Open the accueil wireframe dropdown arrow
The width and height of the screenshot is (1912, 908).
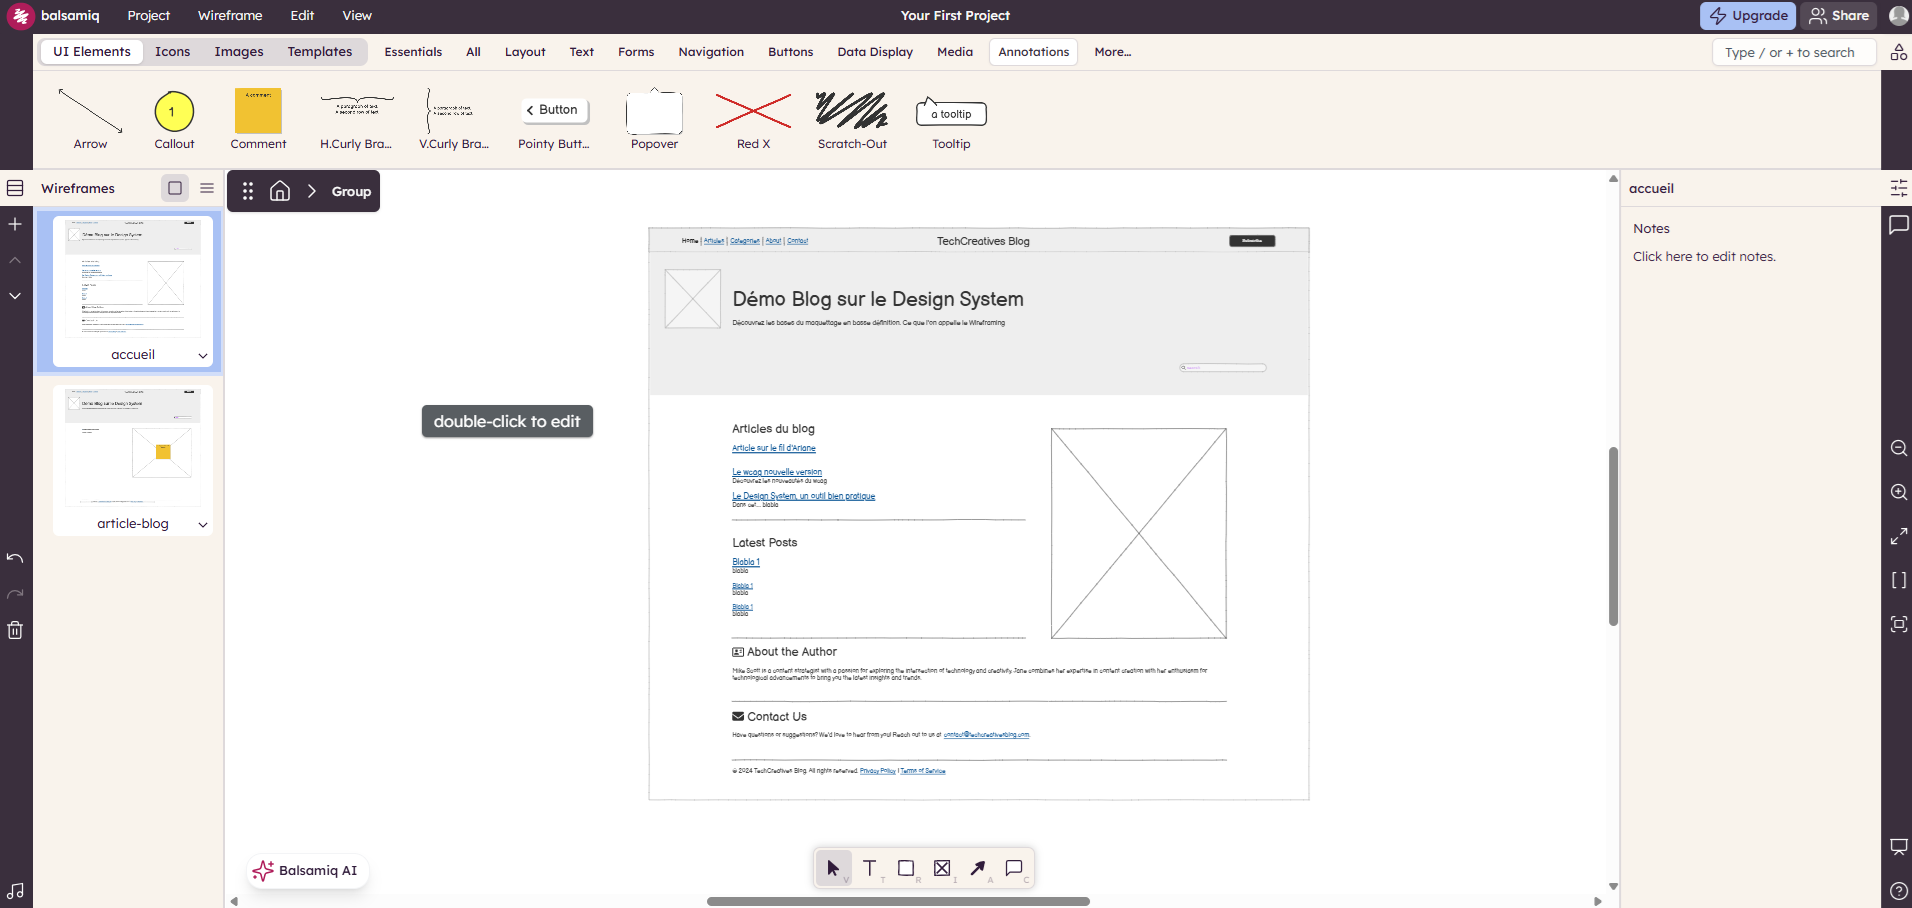pyautogui.click(x=203, y=355)
